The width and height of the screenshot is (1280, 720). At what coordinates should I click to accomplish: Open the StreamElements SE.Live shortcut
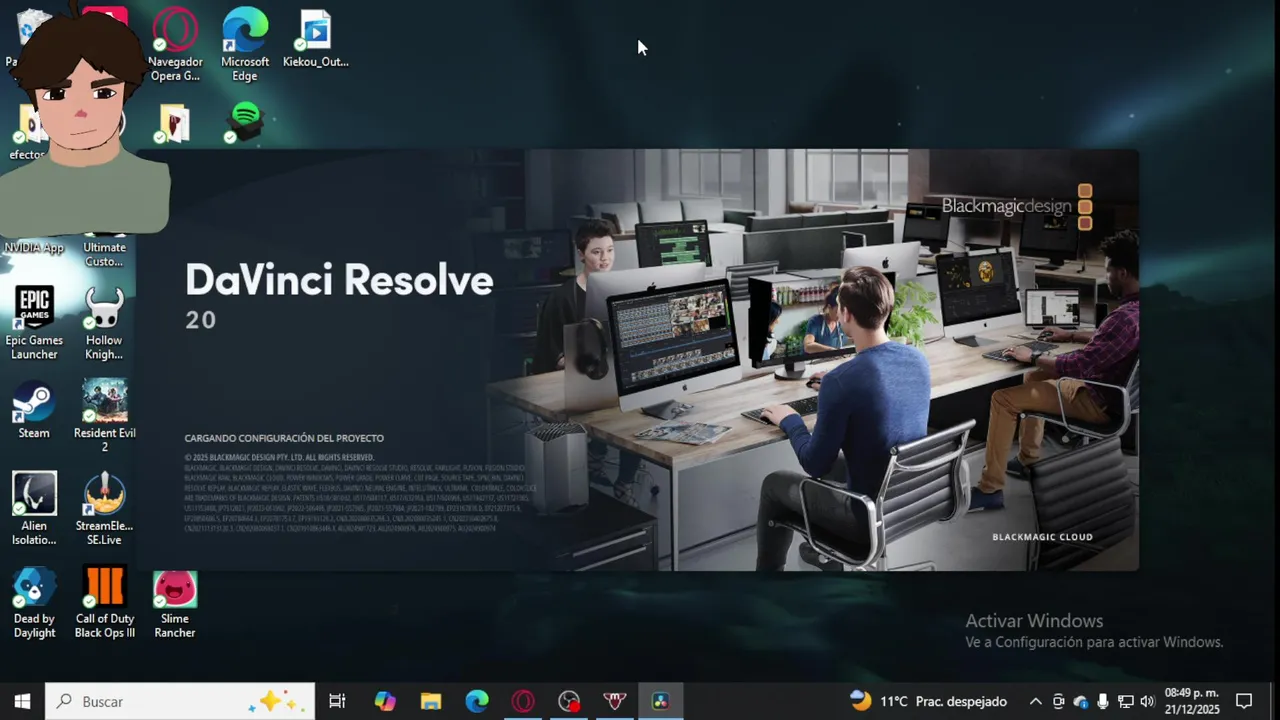104,509
